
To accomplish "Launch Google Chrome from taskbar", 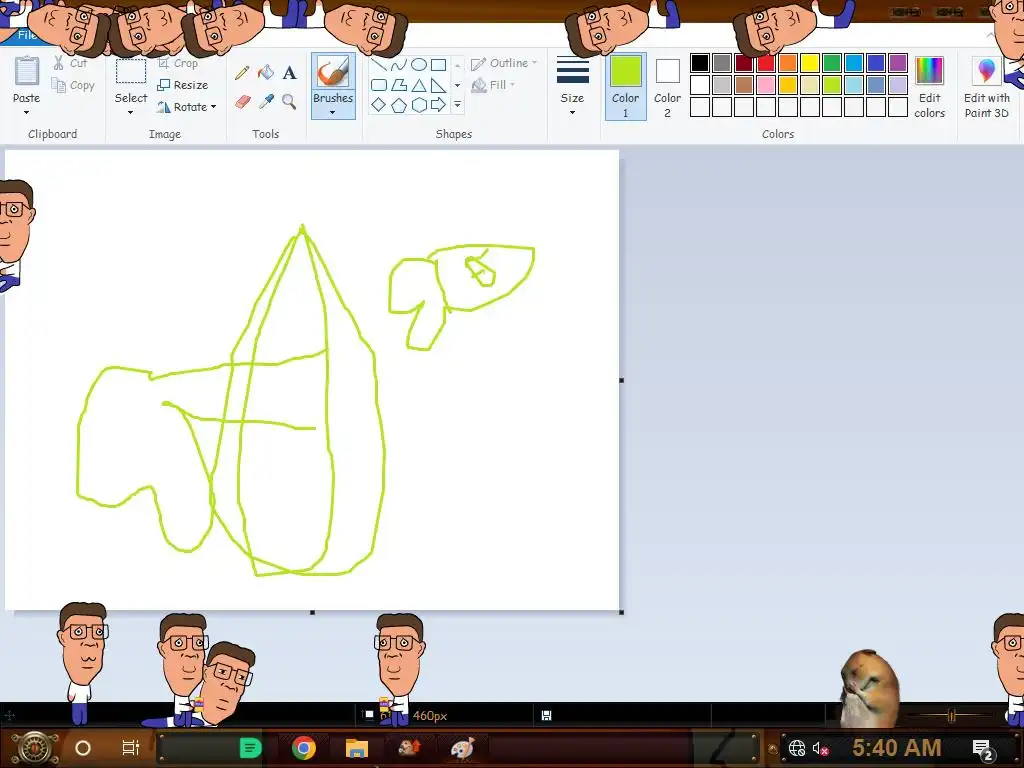I will 304,748.
